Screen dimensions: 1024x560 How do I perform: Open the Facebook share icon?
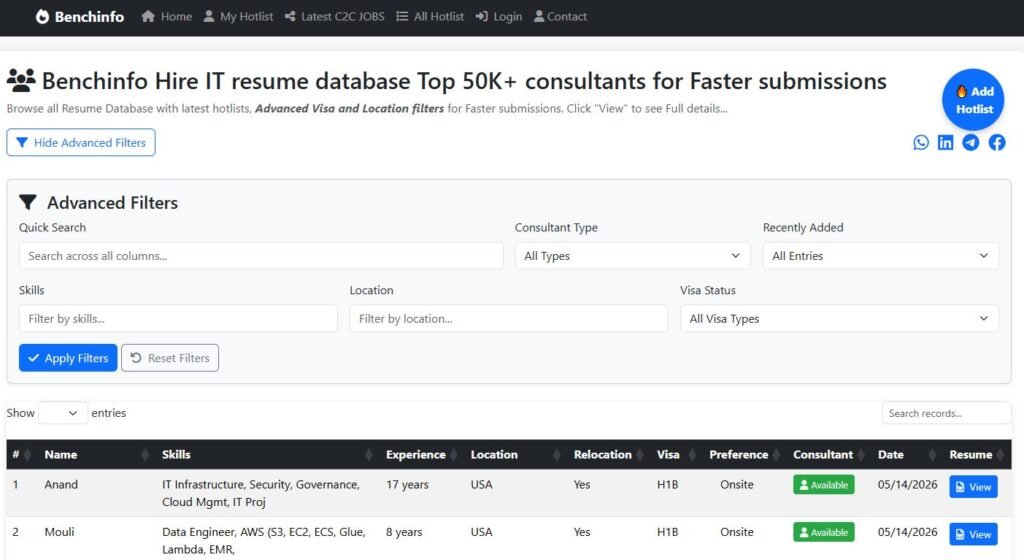(x=997, y=142)
